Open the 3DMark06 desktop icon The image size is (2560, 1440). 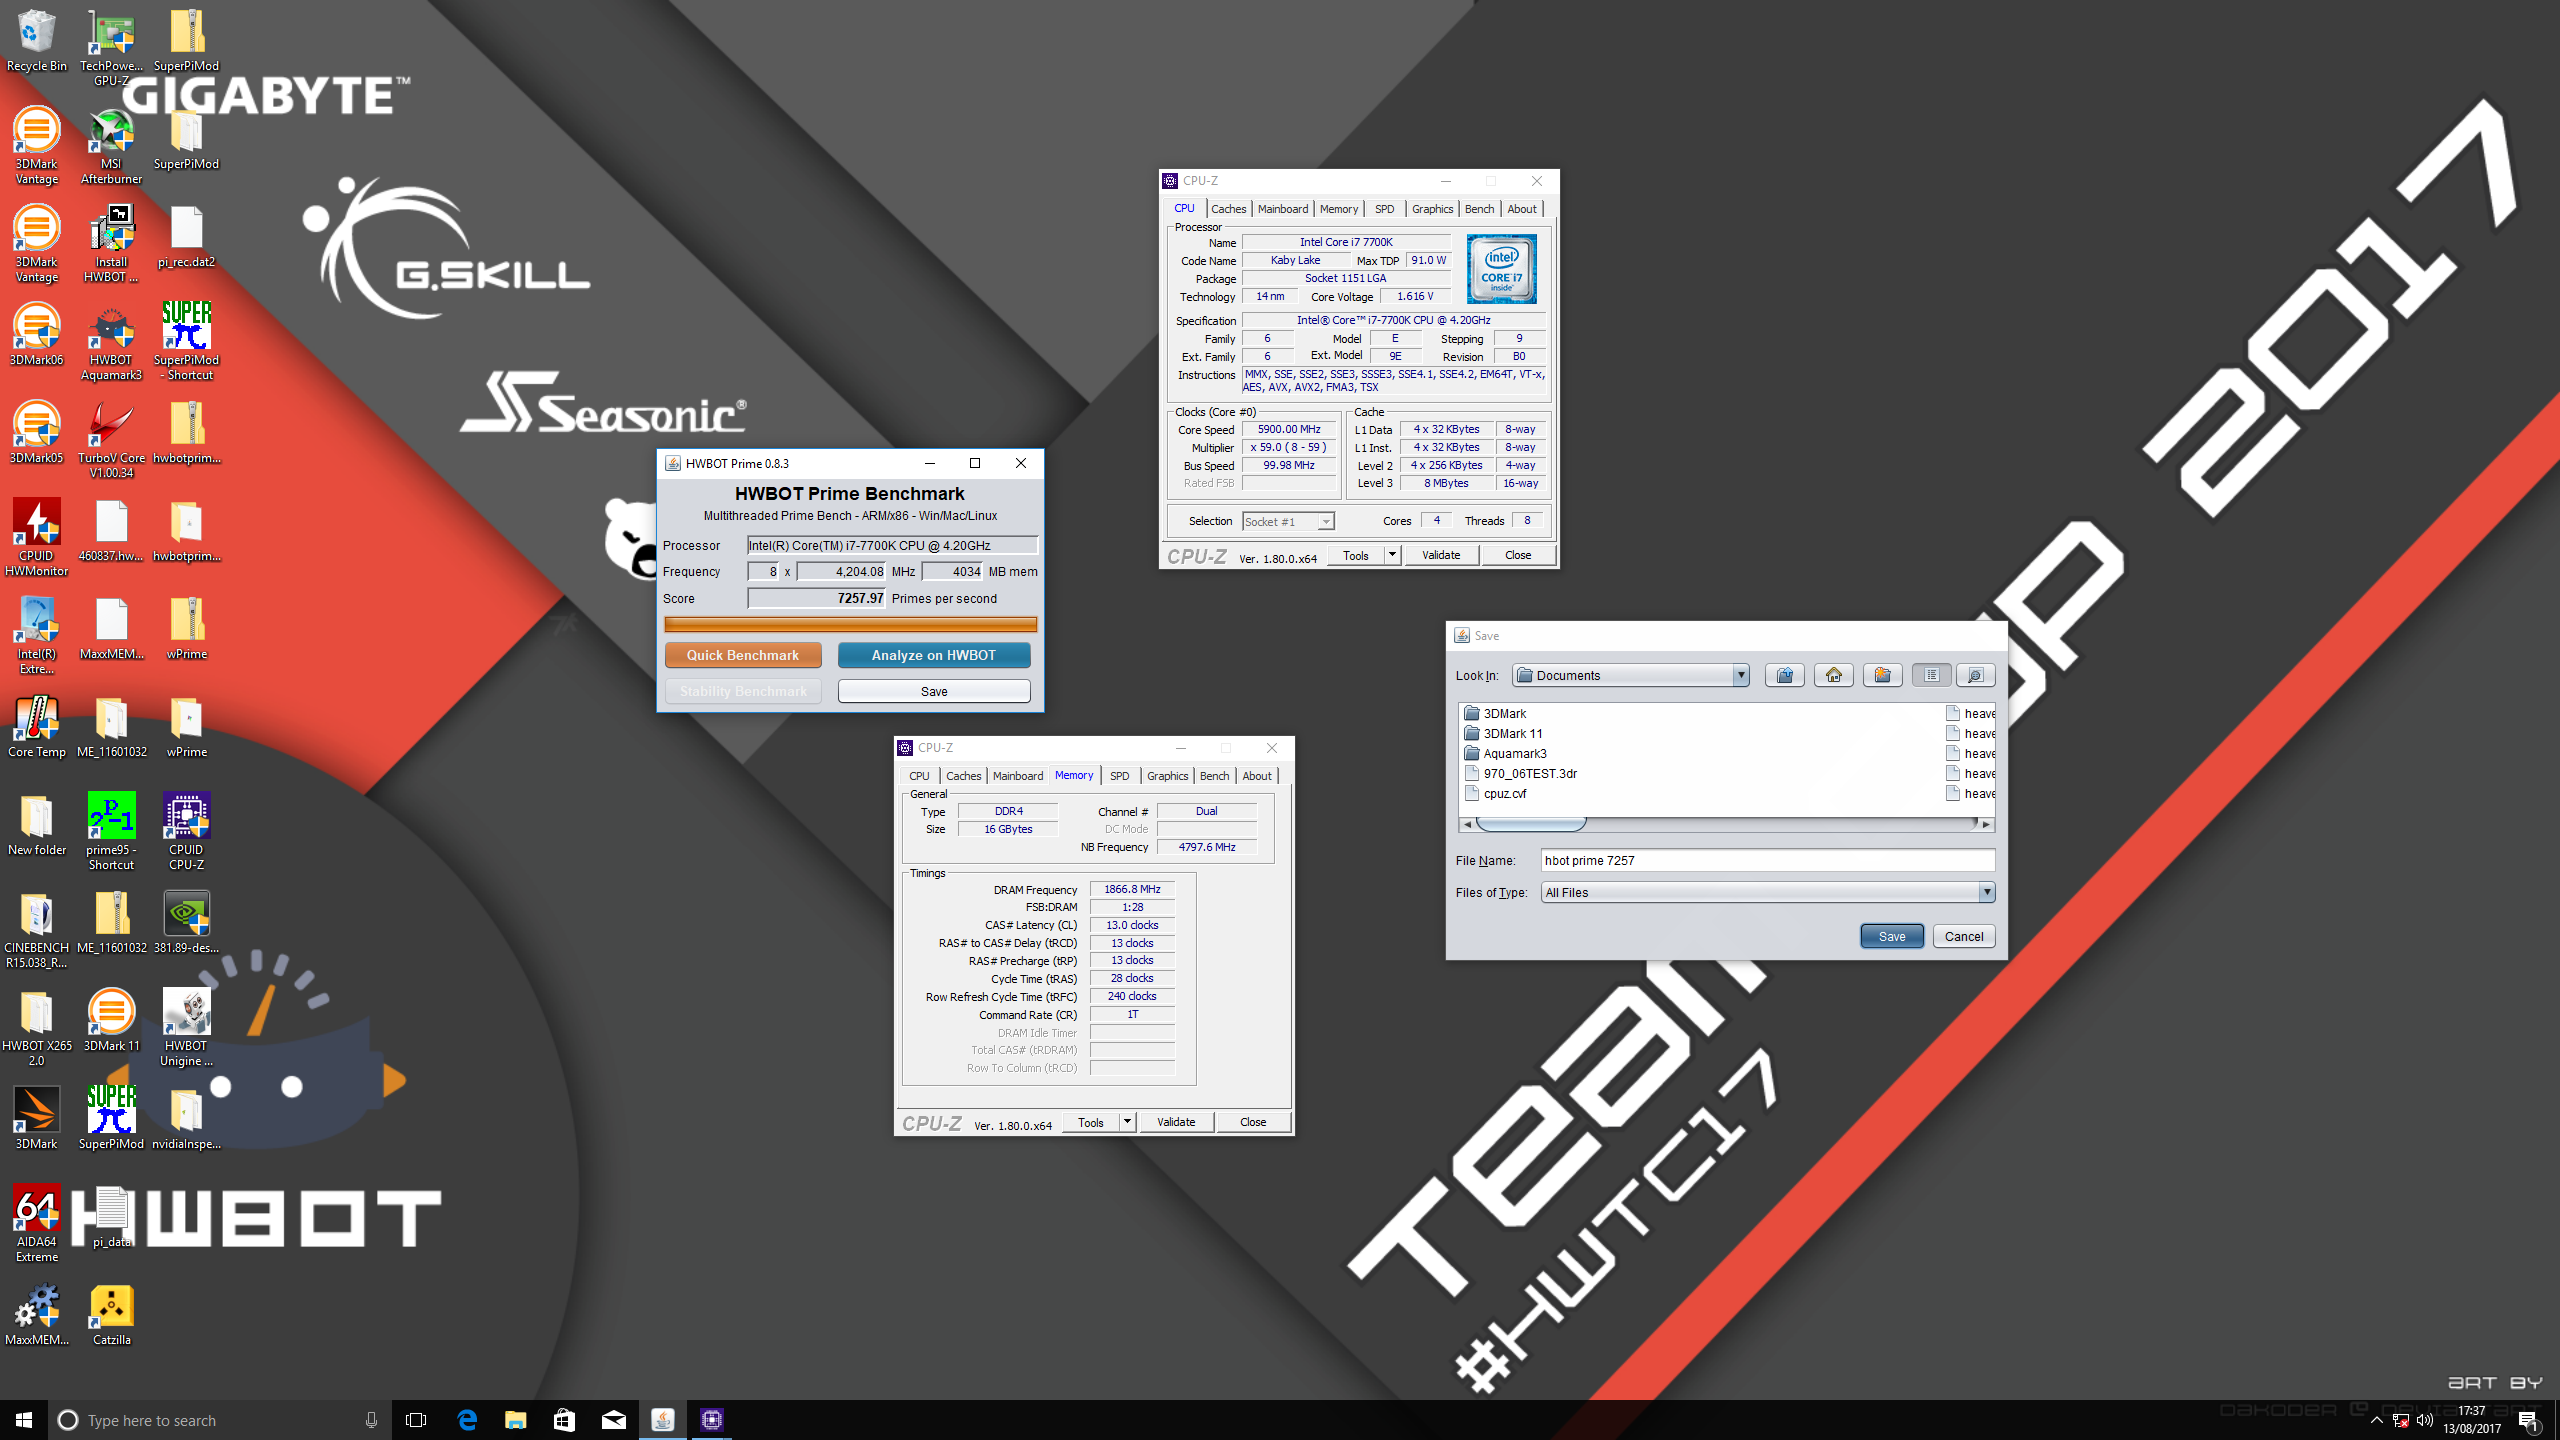point(37,334)
